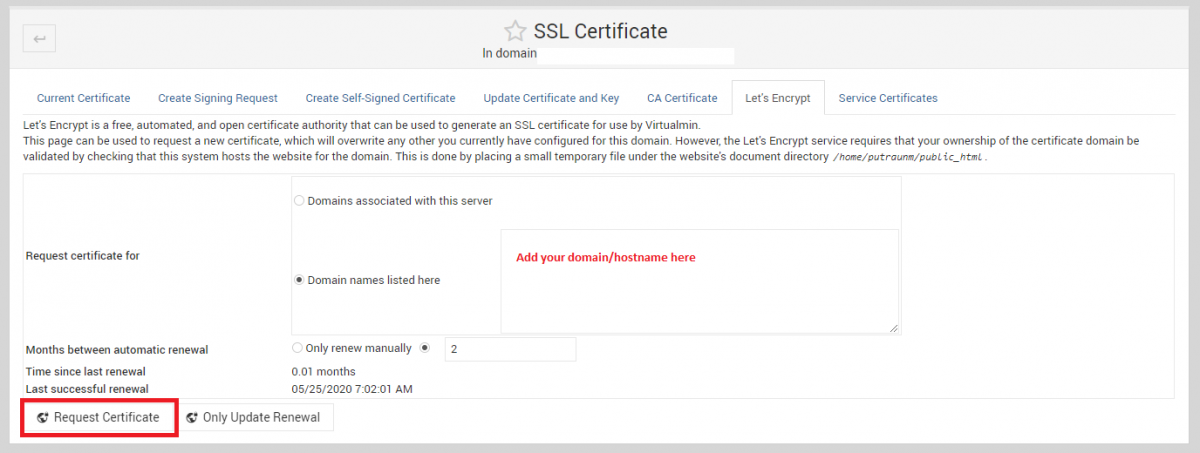Click the Only Update Renewal button

pos(254,418)
